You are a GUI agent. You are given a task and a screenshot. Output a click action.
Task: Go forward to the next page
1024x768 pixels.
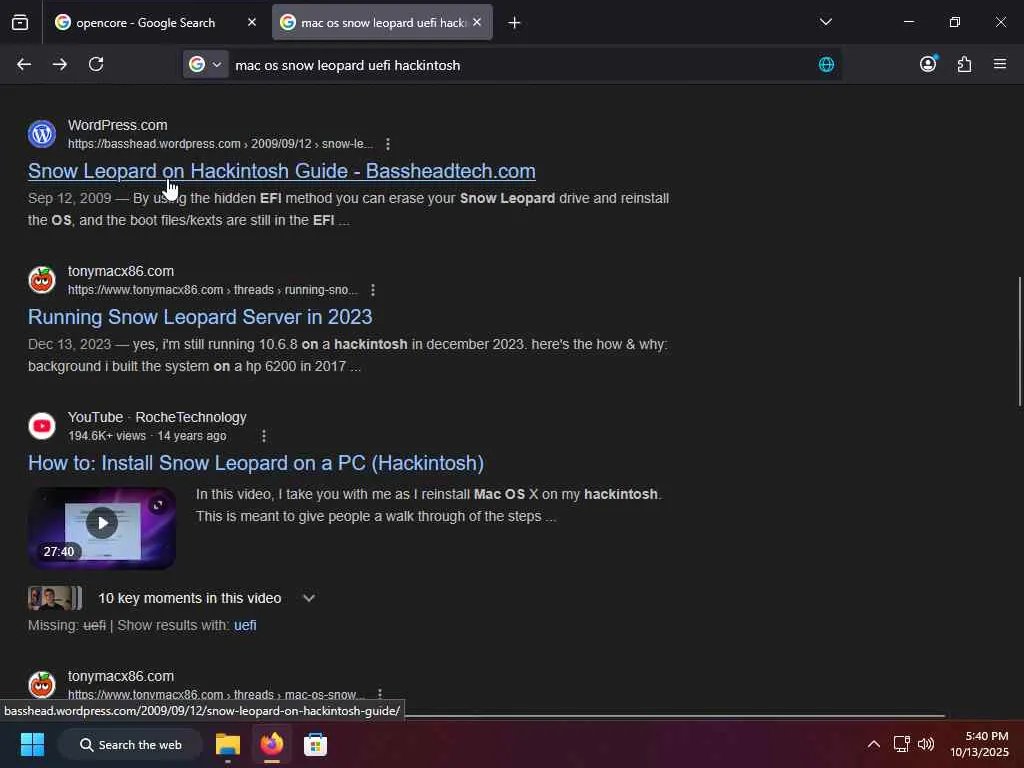coord(59,64)
